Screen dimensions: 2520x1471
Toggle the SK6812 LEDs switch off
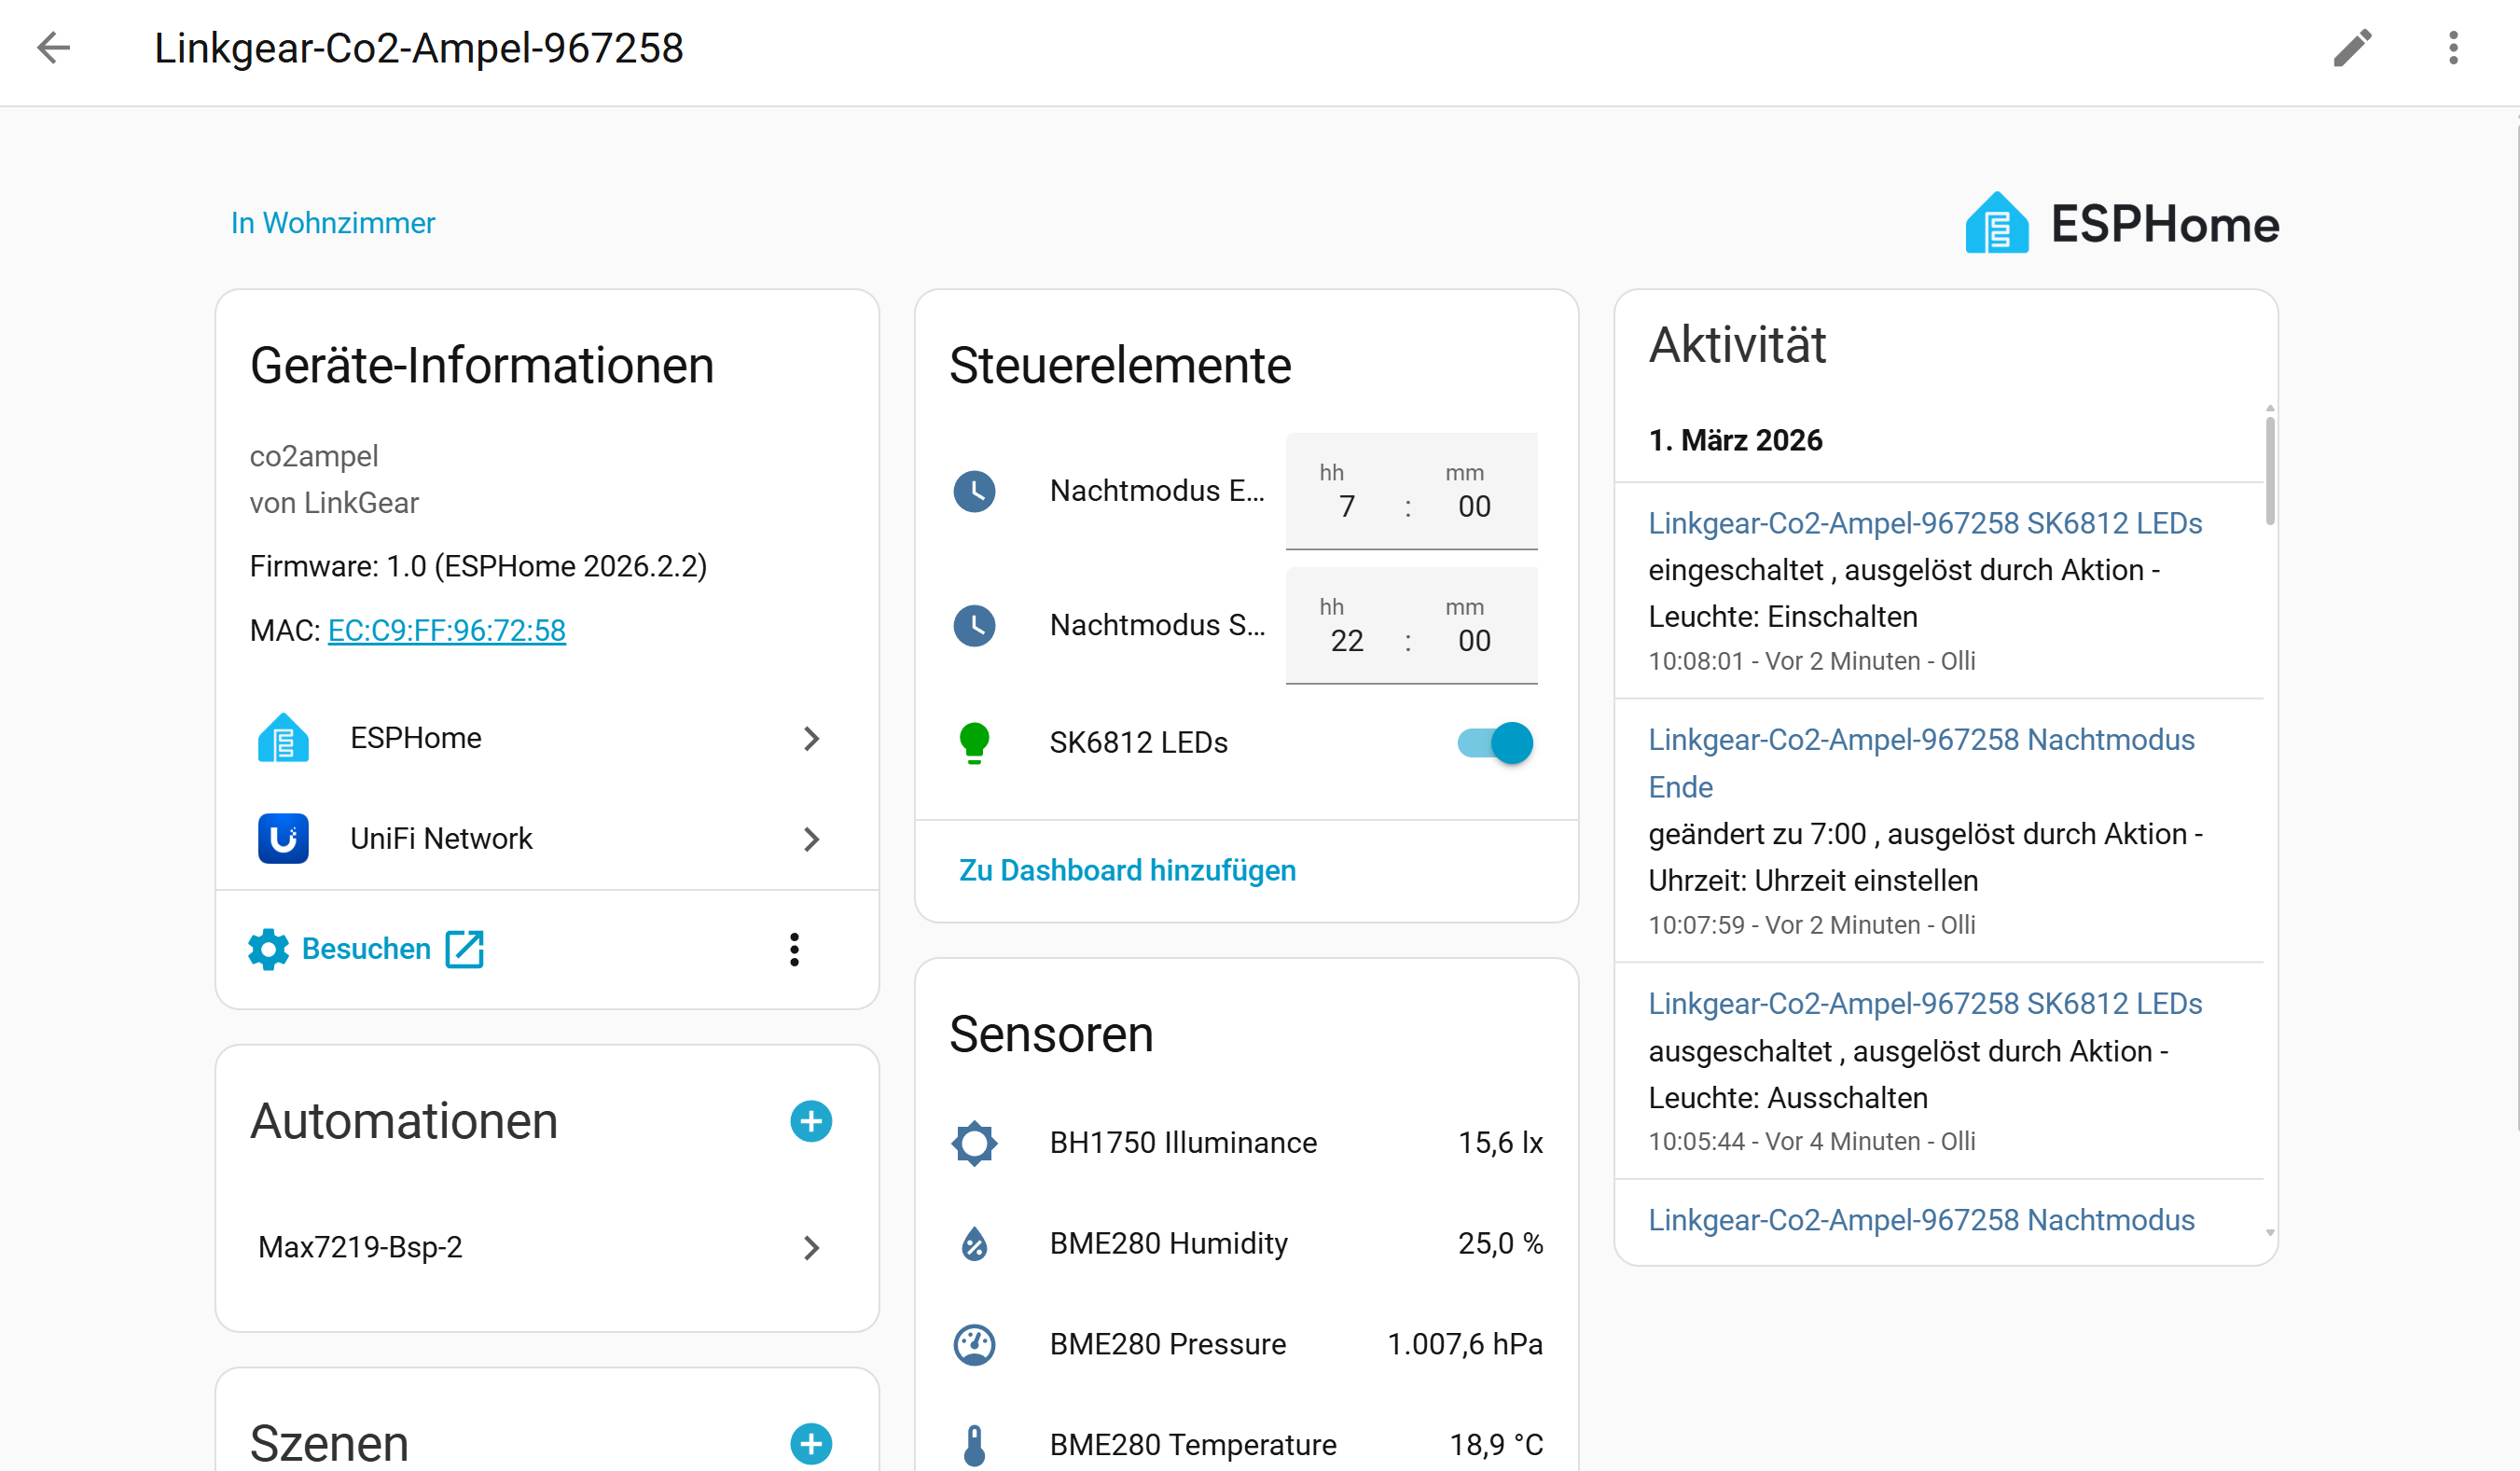point(1495,743)
